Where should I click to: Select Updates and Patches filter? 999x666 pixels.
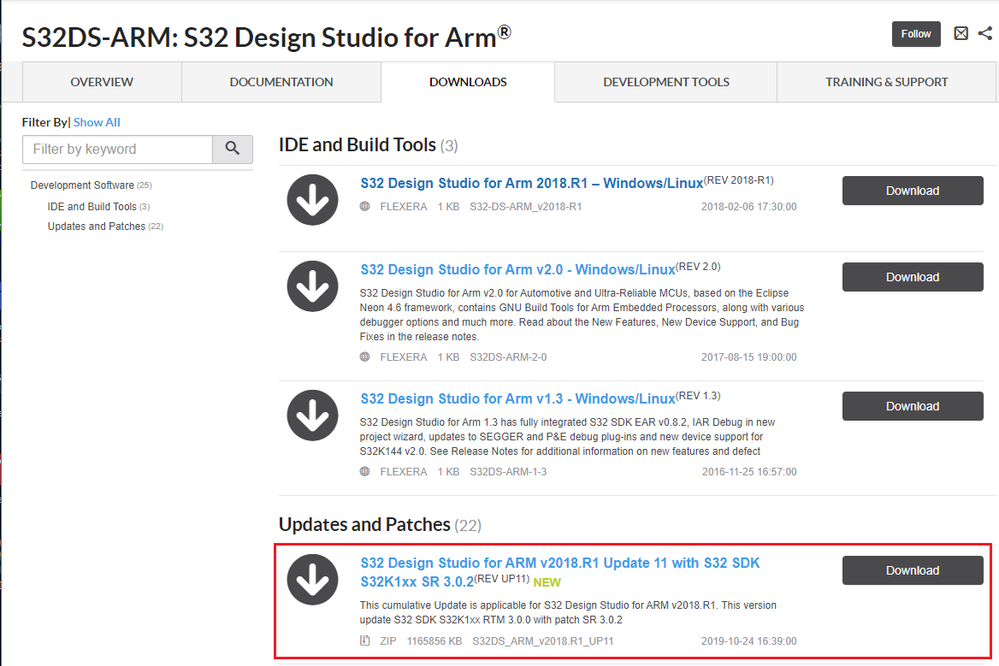pyautogui.click(x=96, y=226)
